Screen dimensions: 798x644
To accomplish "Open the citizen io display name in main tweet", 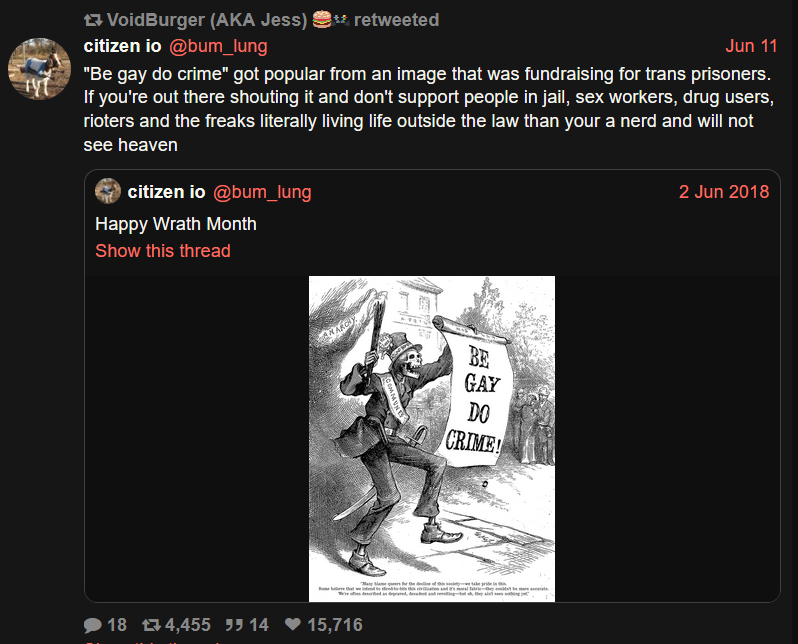I will 123,46.
